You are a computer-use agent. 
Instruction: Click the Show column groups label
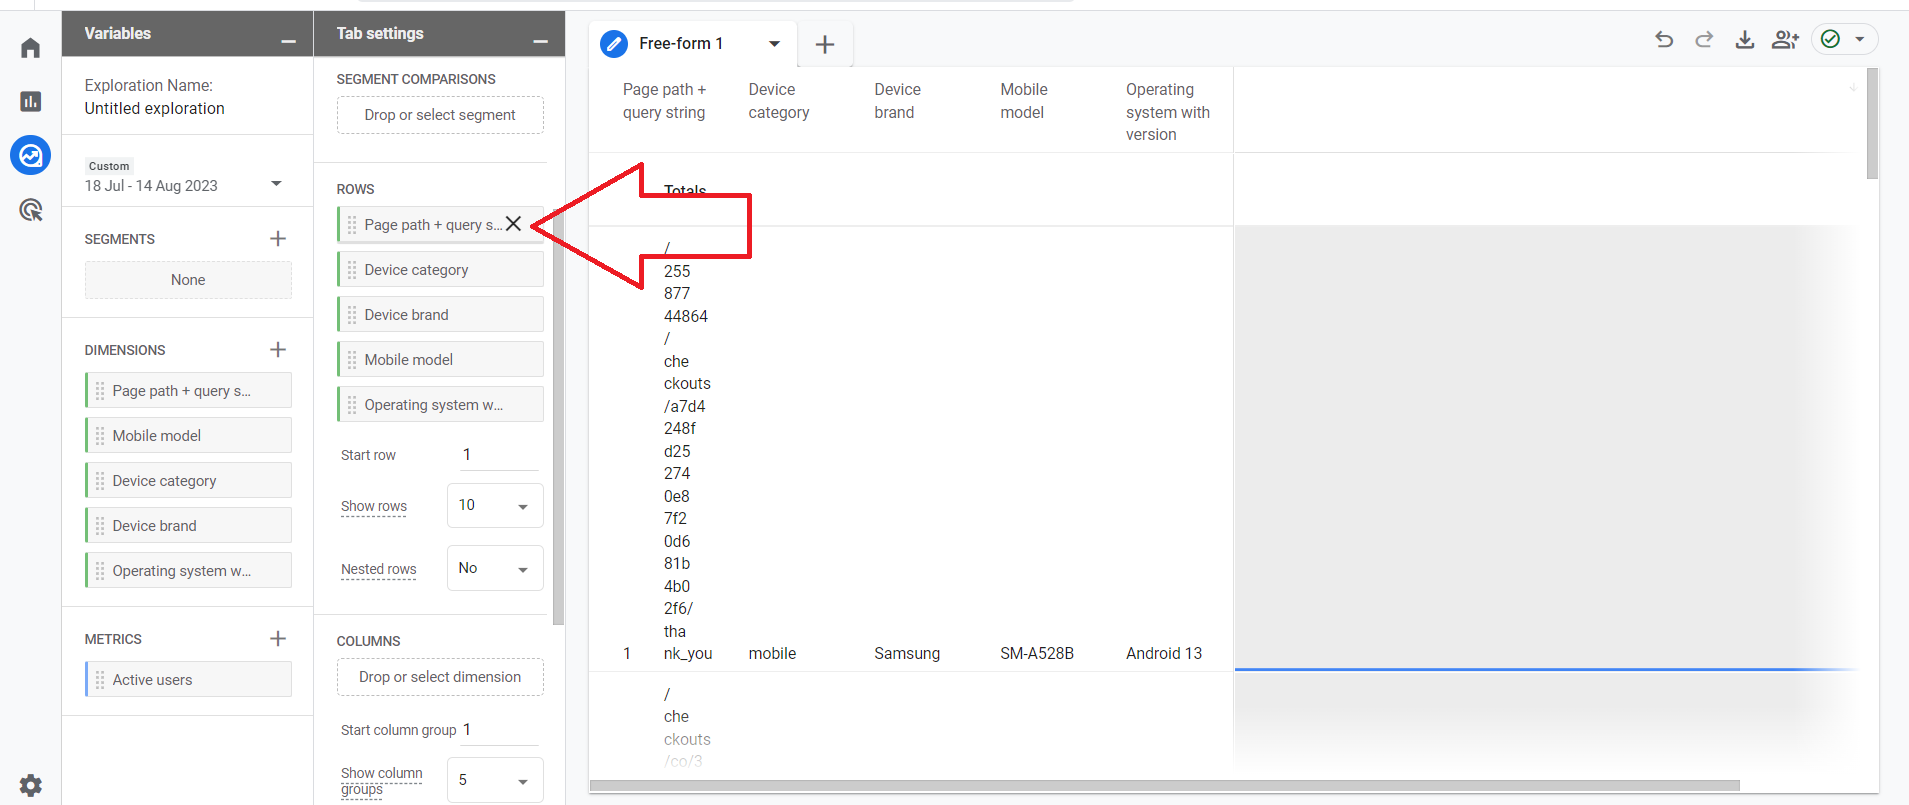[x=382, y=781]
